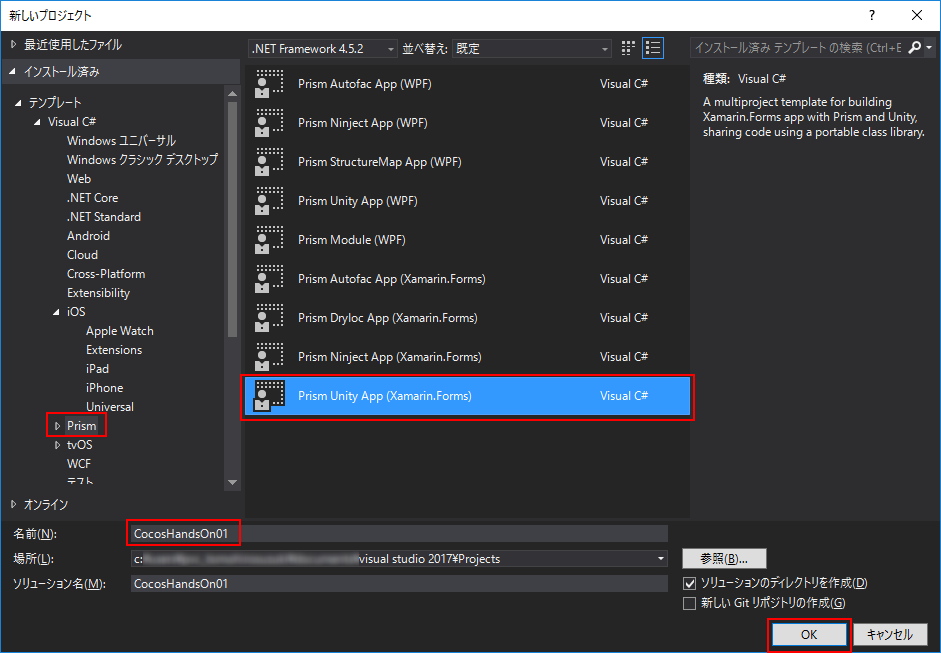Open the .NET Framework 4.5.2 dropdown
The image size is (941, 653).
[323, 49]
